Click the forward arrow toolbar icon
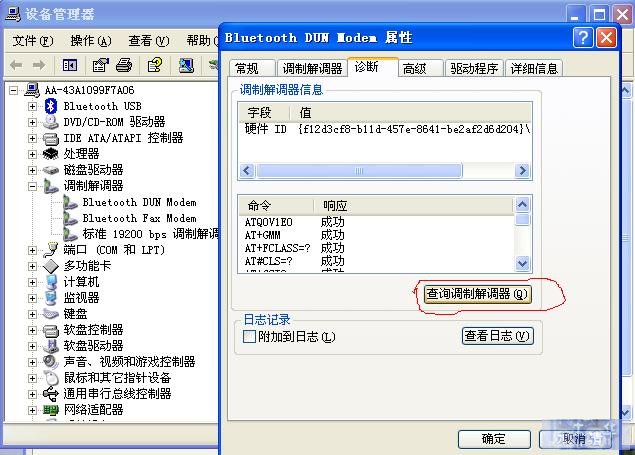 (39, 65)
